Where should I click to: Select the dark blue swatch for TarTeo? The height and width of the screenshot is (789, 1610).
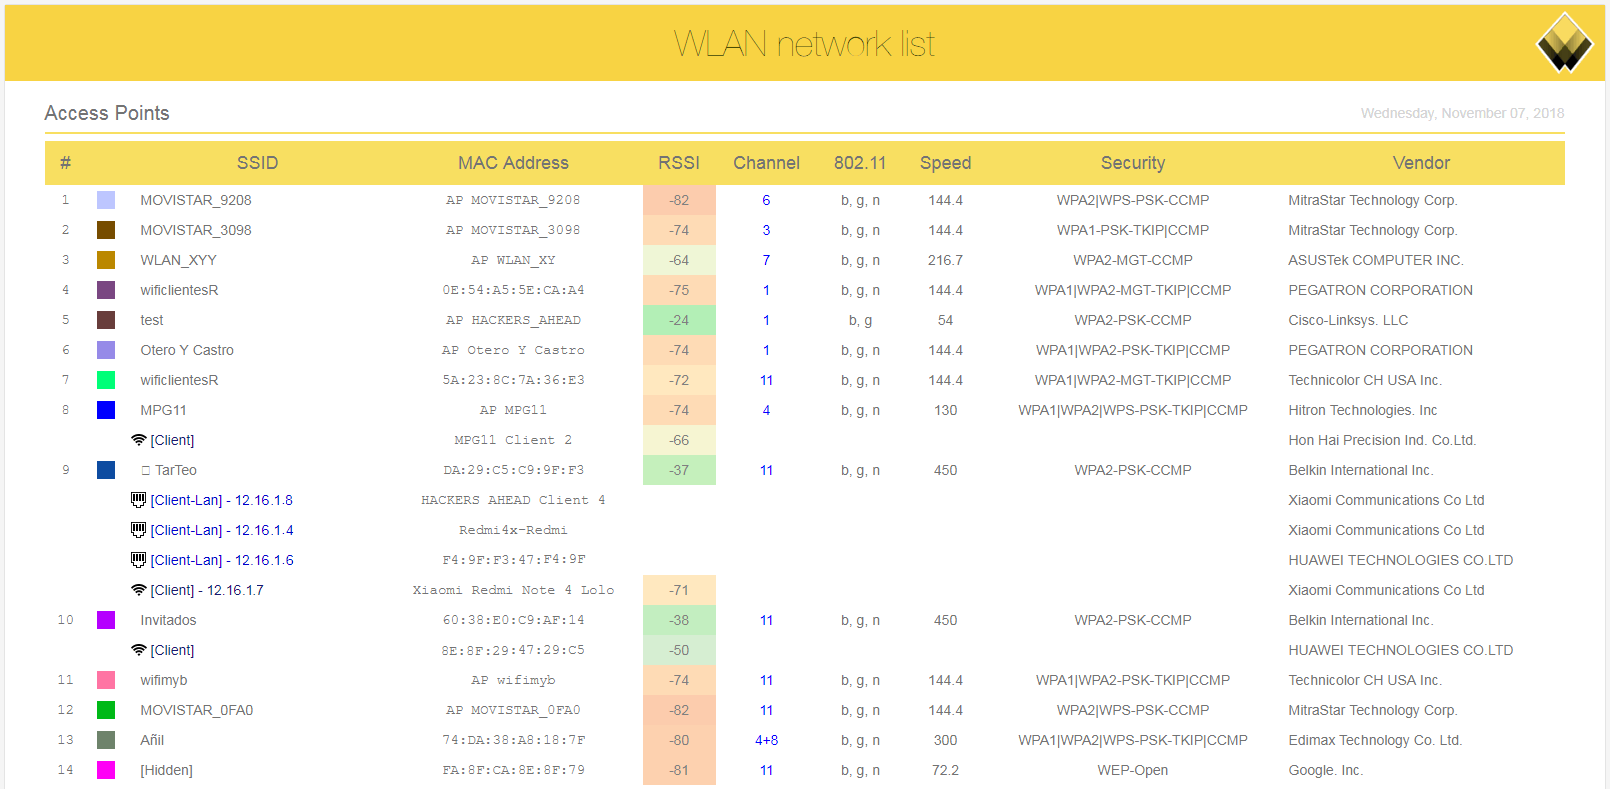coord(106,470)
